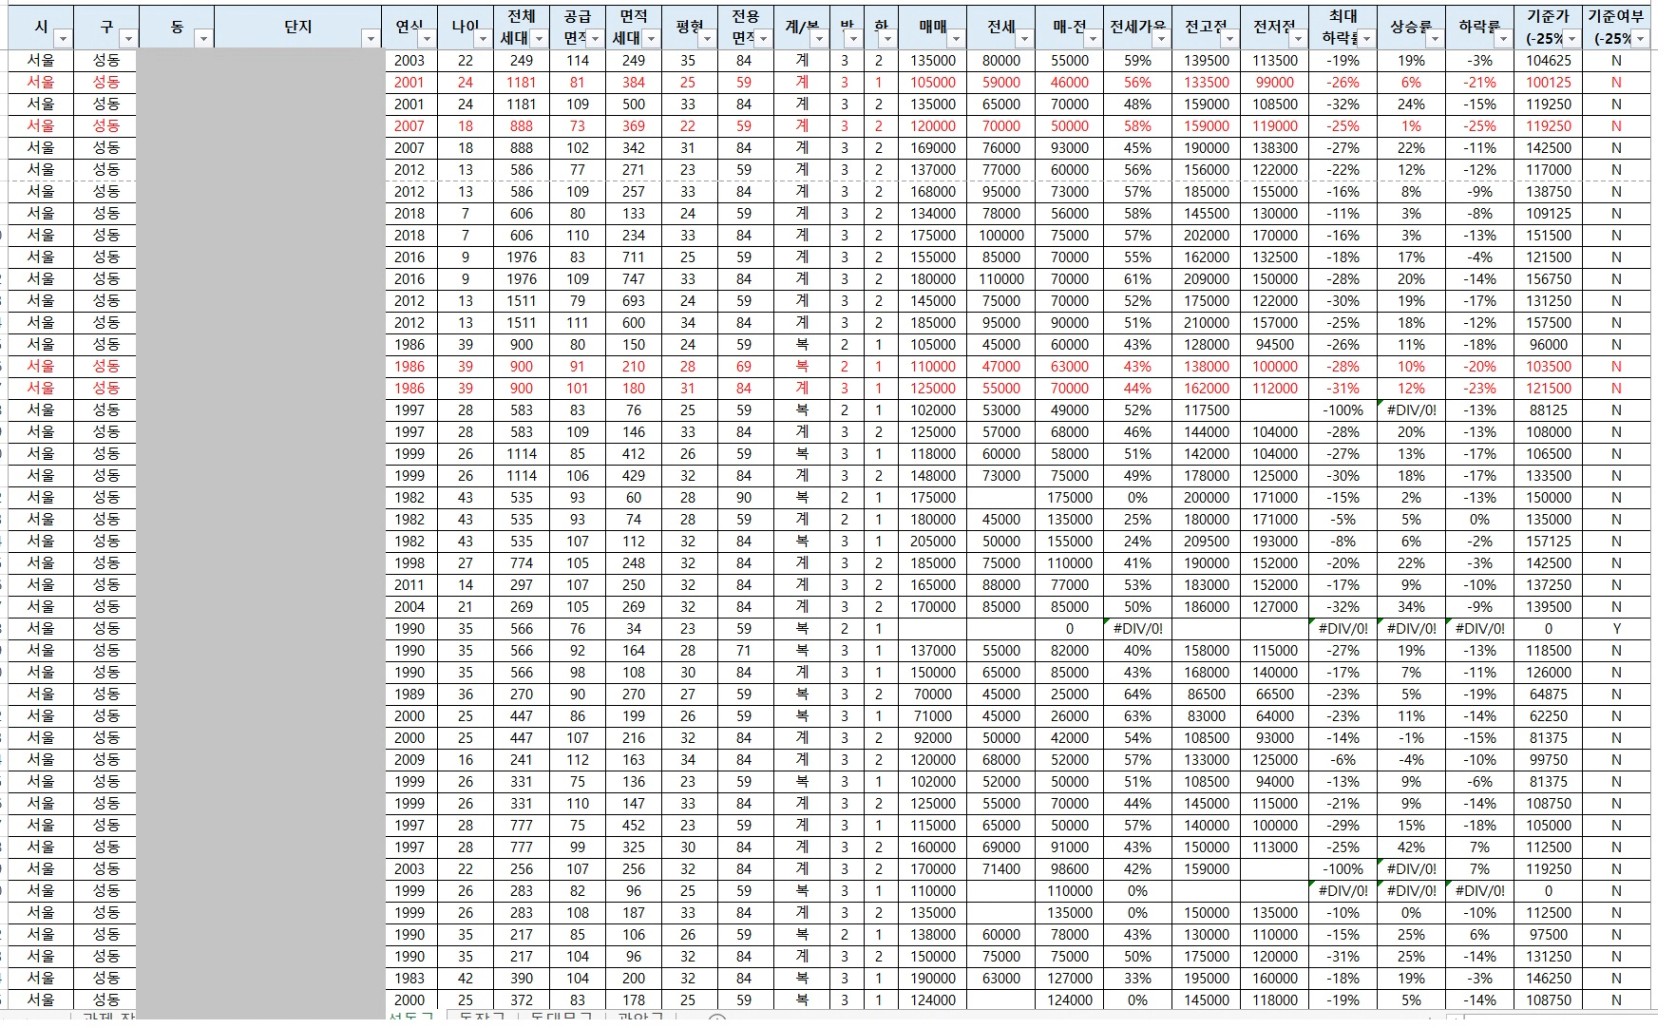Expand the 기준가 (-25%) header filter
The height and width of the screenshot is (1028, 1676).
point(1572,39)
